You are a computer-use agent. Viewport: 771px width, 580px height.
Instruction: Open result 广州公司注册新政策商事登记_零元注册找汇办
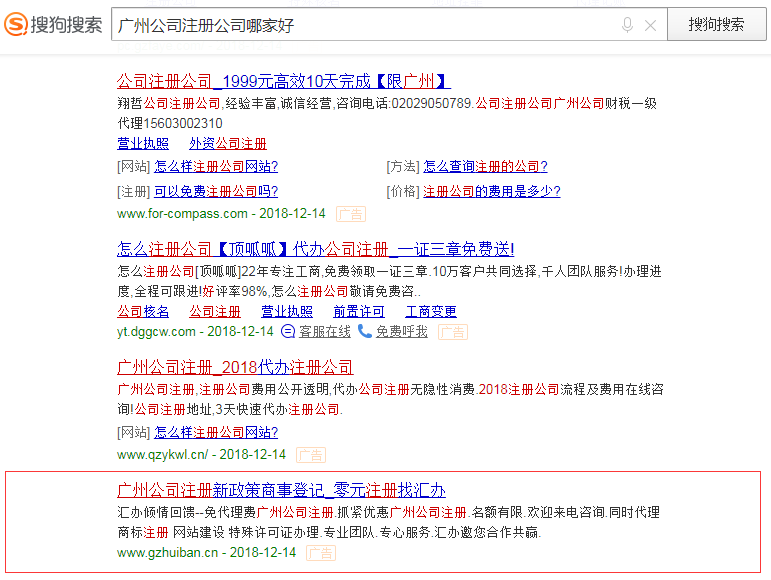(281, 490)
